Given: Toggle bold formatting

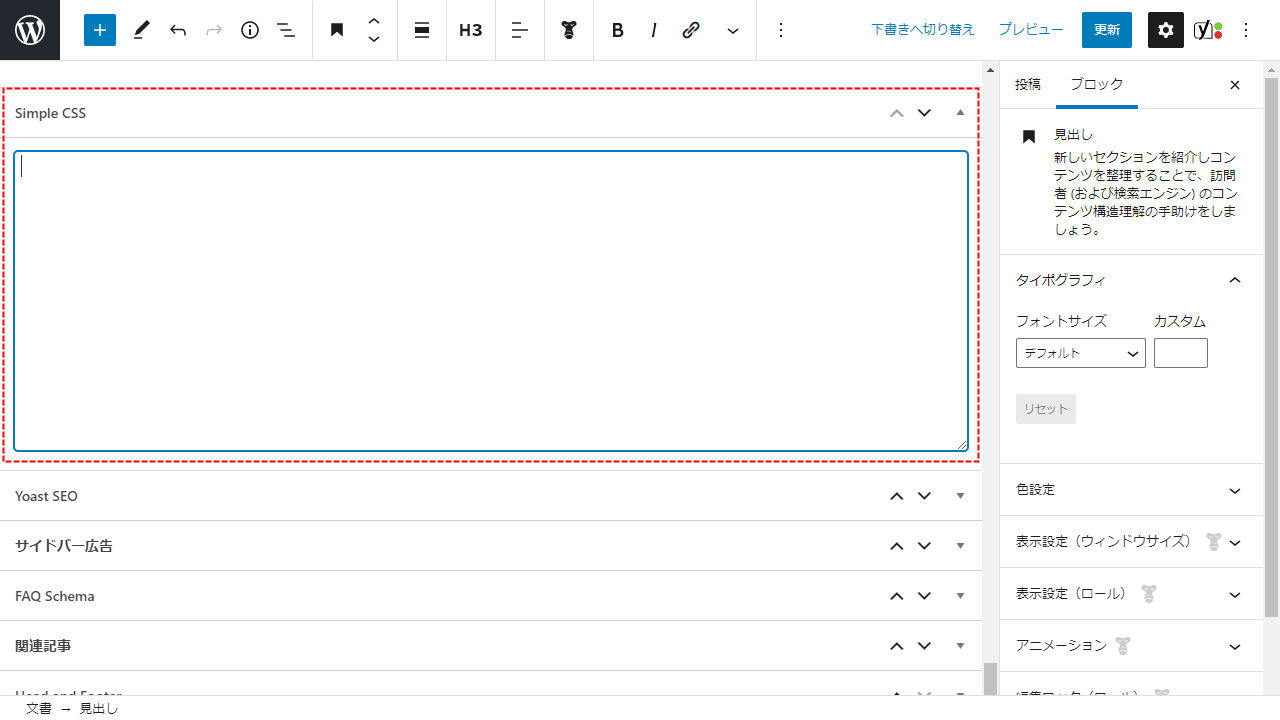Looking at the screenshot, I should [x=618, y=30].
